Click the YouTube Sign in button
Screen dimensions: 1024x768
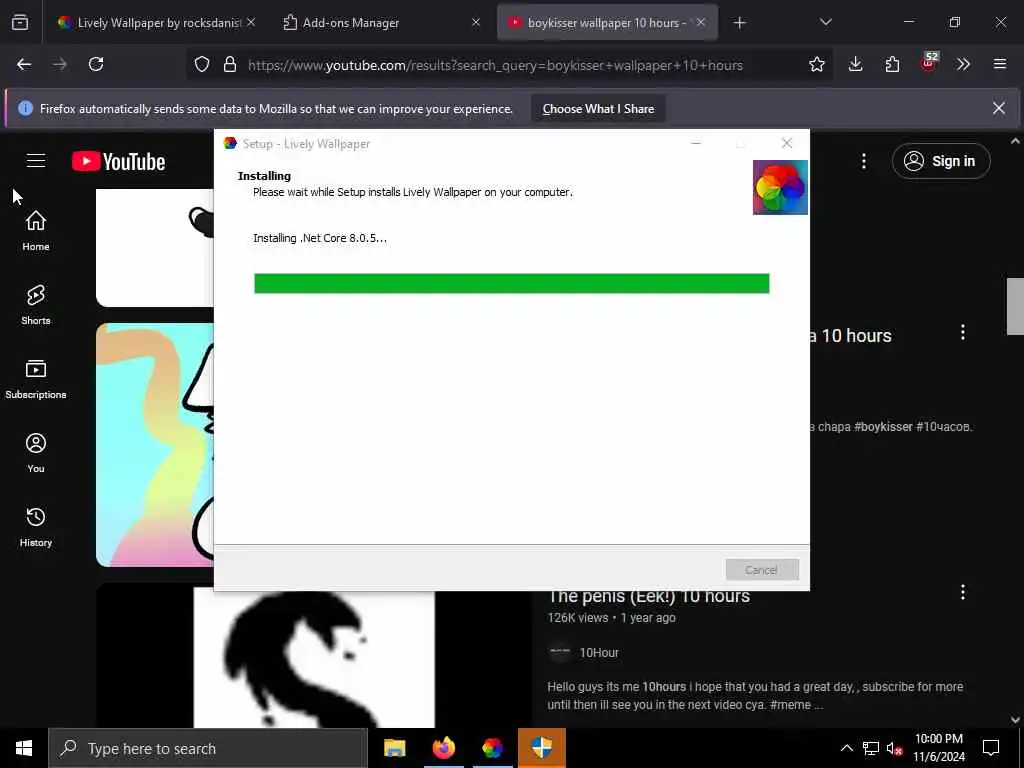(x=941, y=161)
